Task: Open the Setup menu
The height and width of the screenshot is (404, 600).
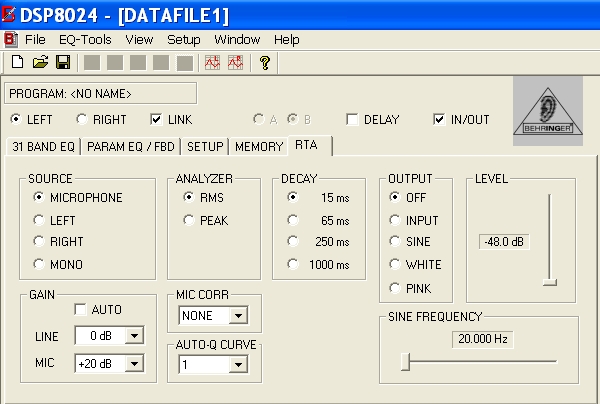Action: [184, 40]
